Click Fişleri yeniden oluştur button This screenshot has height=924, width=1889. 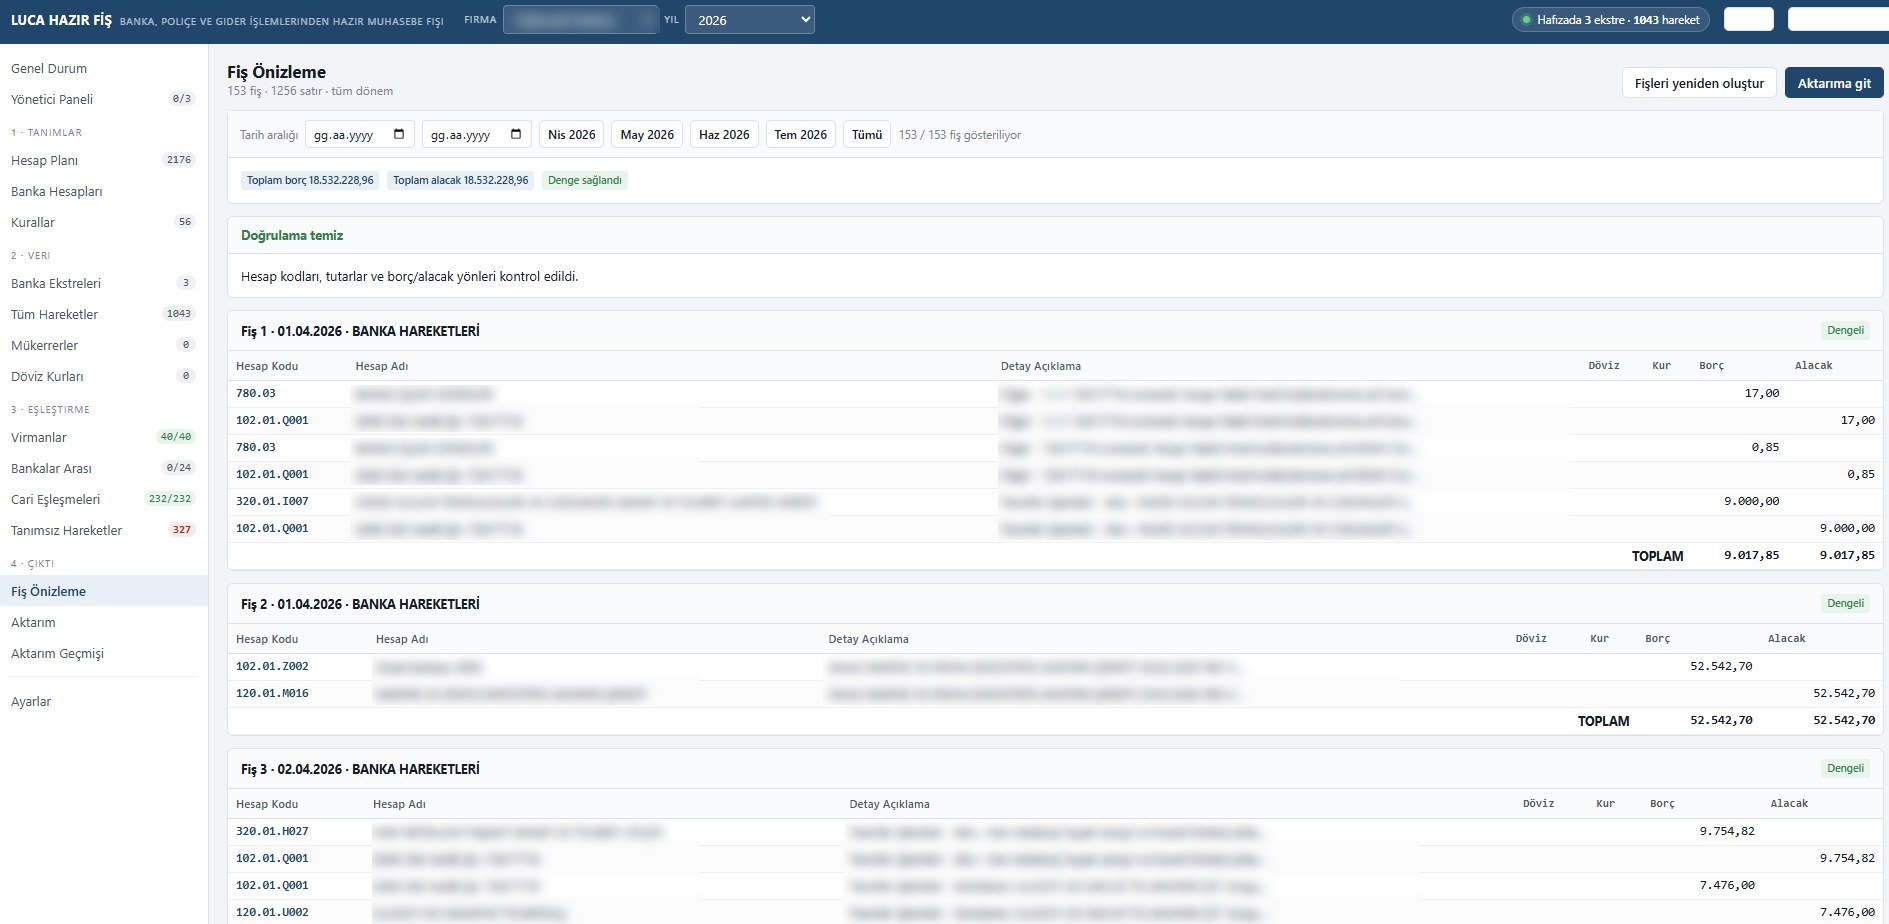pos(1699,83)
